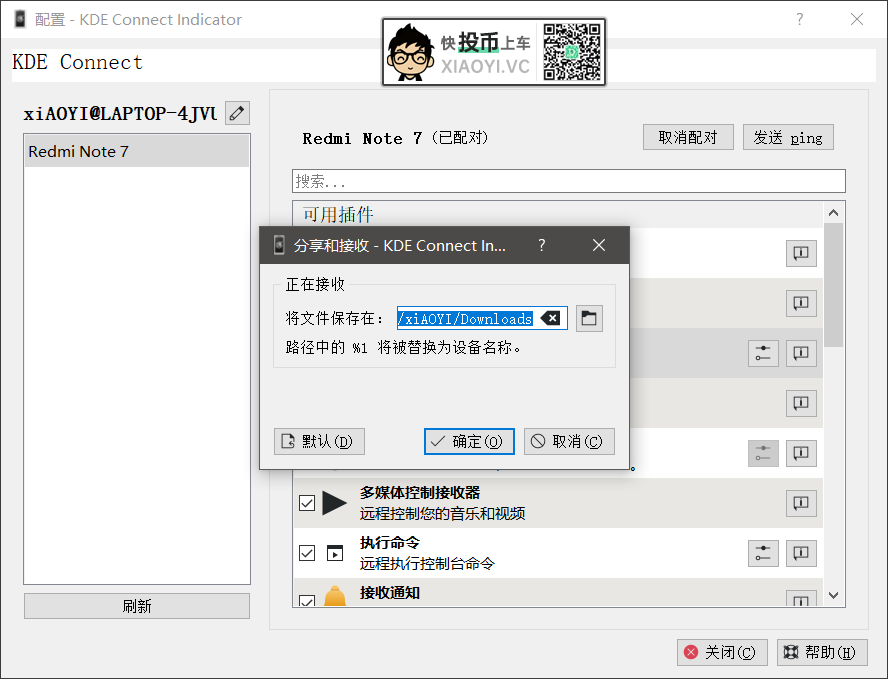This screenshot has height=679, width=888.
Task: Restore defaults with the 默认 button
Action: click(x=319, y=441)
